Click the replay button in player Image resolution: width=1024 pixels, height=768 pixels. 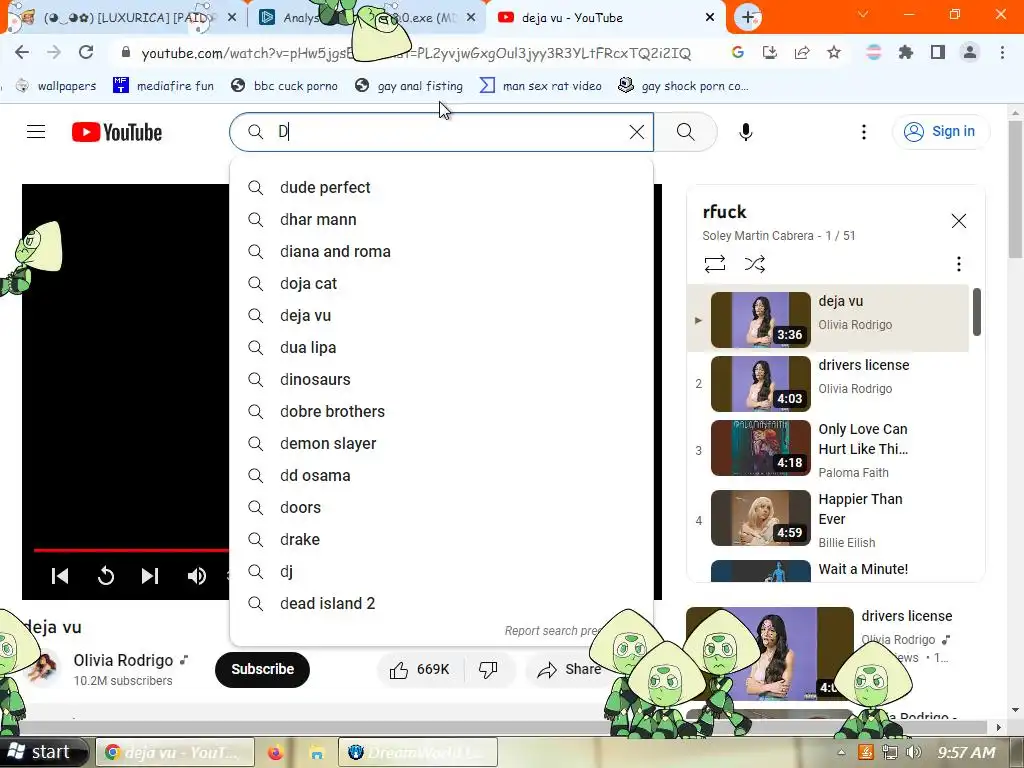105,575
